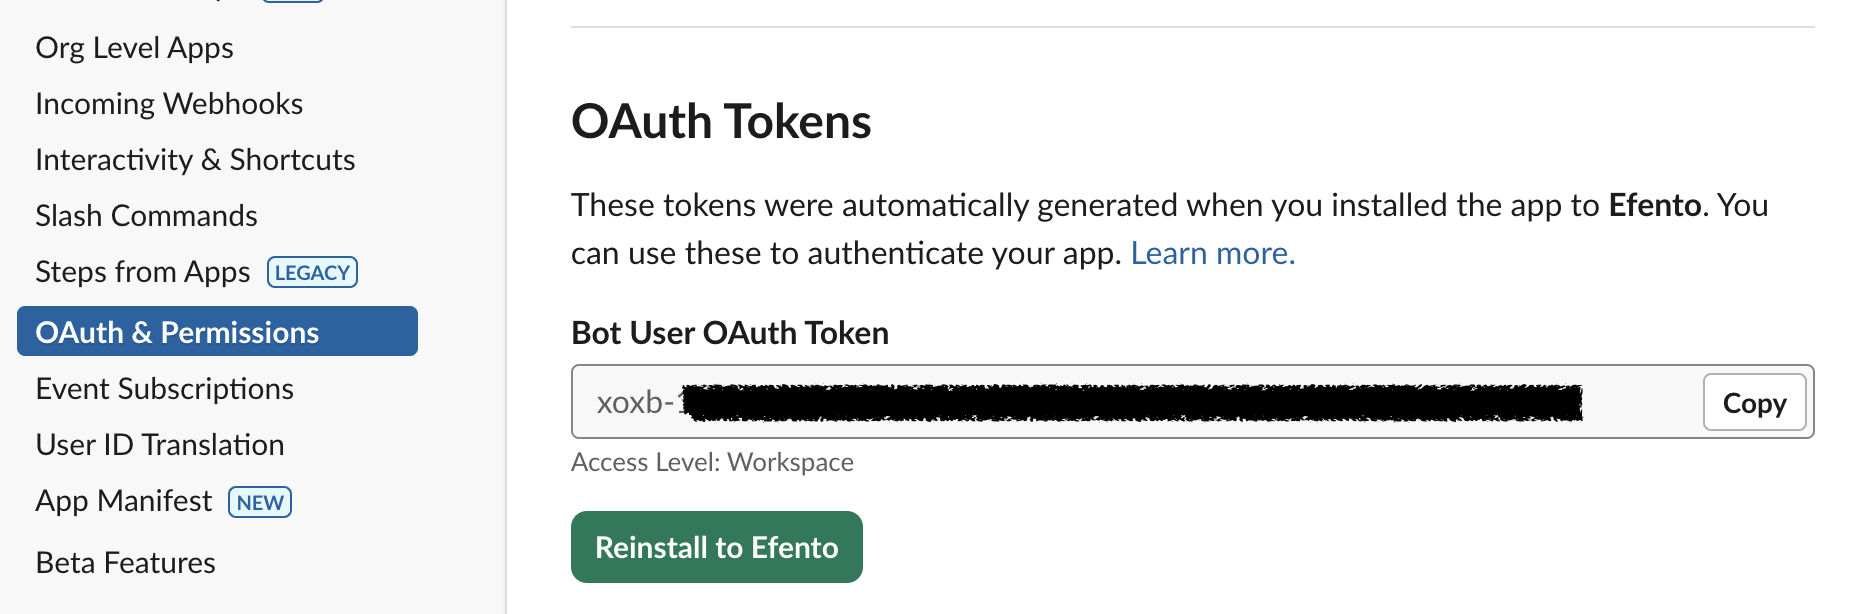Click inside the Bot User OAuth Token field
1870x614 pixels.
1130,402
